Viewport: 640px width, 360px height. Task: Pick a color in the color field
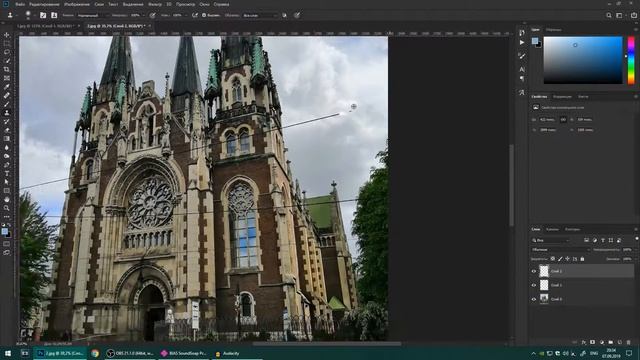(583, 60)
